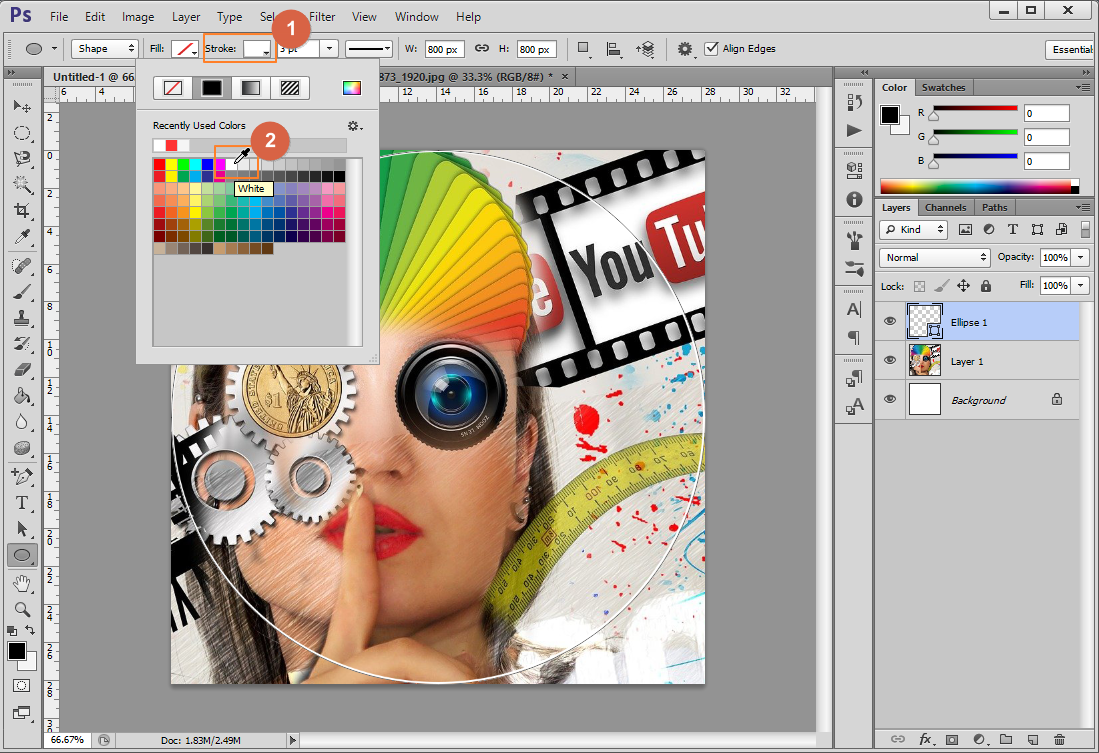Create a new layer group
Viewport: 1099px width, 753px height.
[x=1006, y=739]
